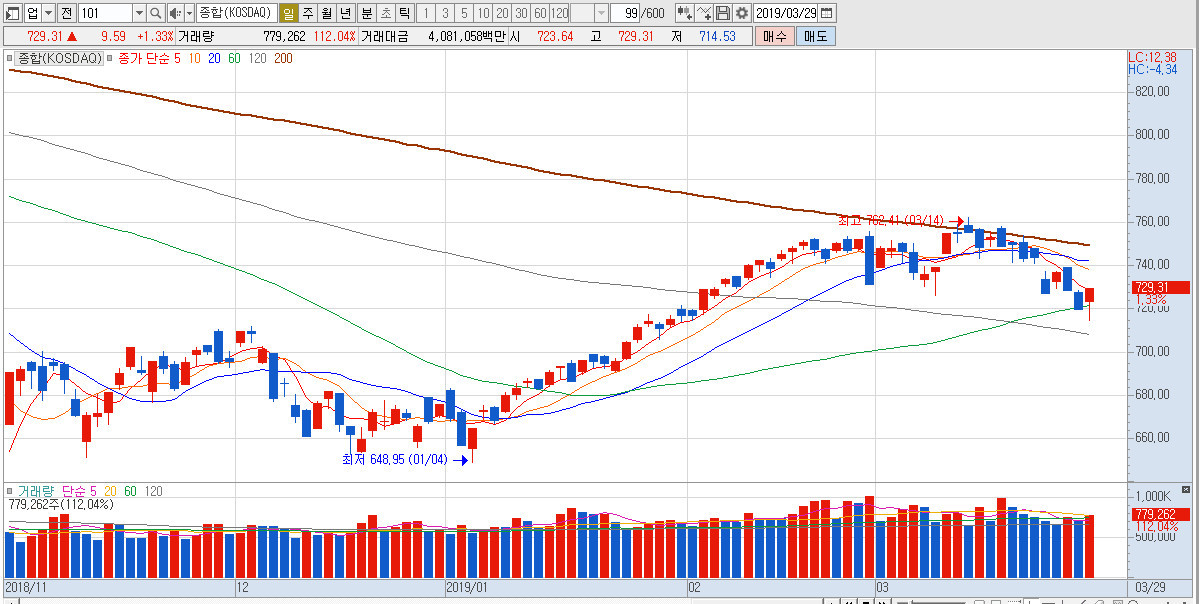Click the 거래대금 trading value label
This screenshot has width=1199, height=604.
point(385,36)
